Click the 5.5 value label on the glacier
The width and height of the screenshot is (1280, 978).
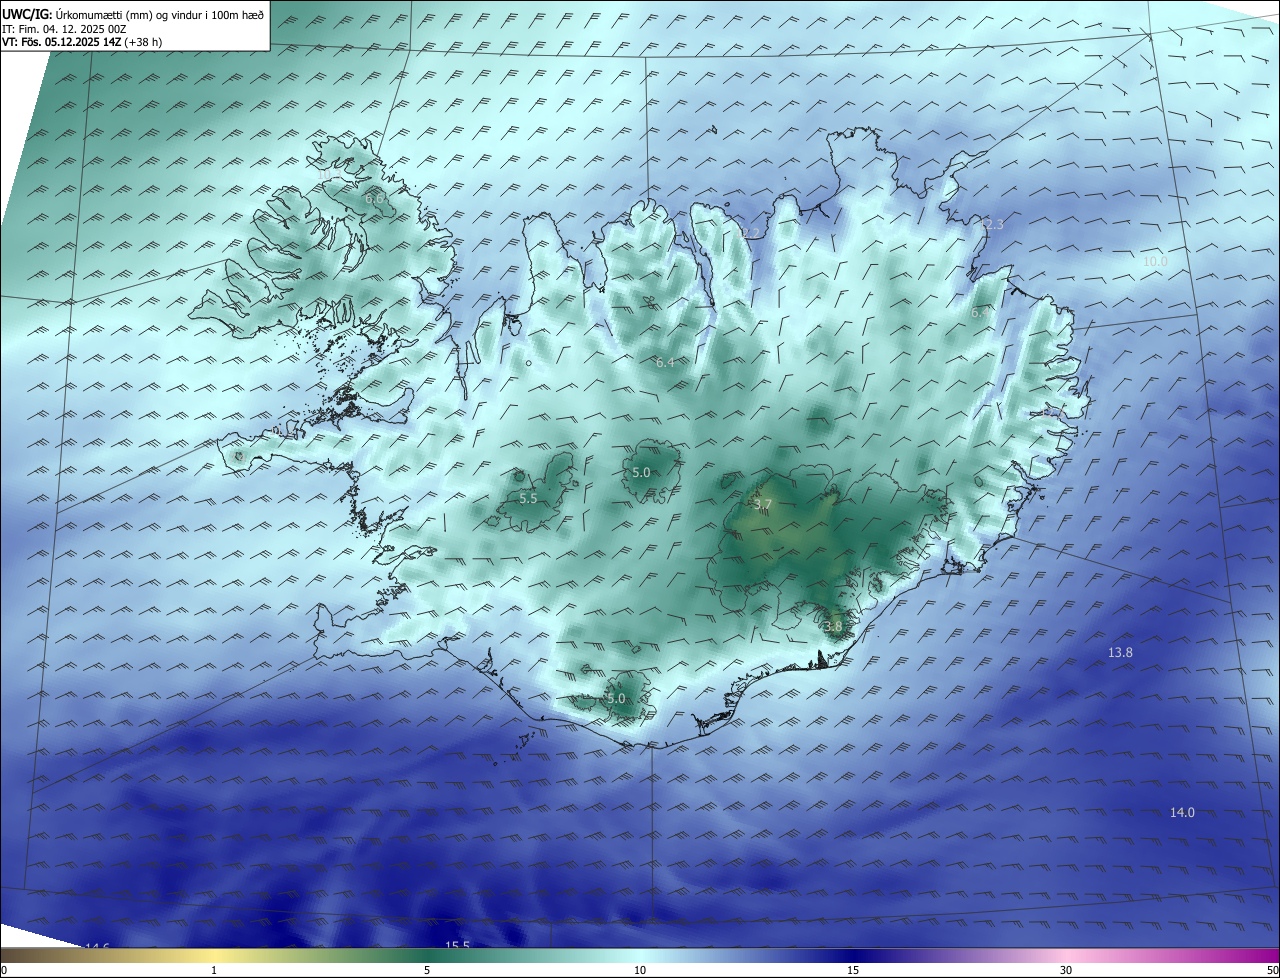(528, 498)
